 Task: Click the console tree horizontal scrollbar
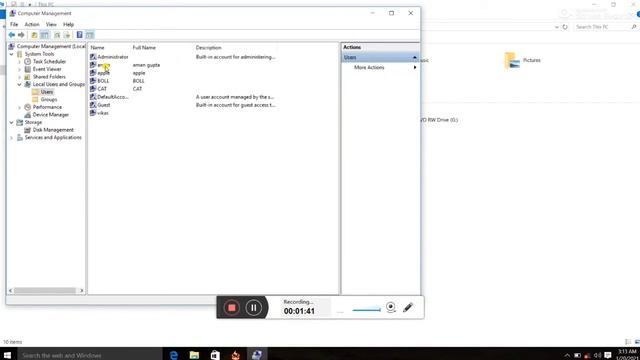coord(46,291)
